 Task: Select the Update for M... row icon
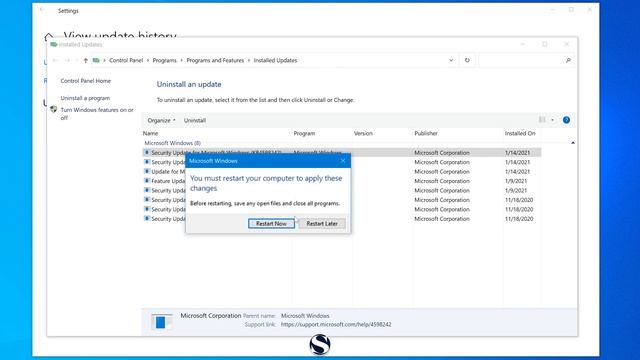click(147, 171)
